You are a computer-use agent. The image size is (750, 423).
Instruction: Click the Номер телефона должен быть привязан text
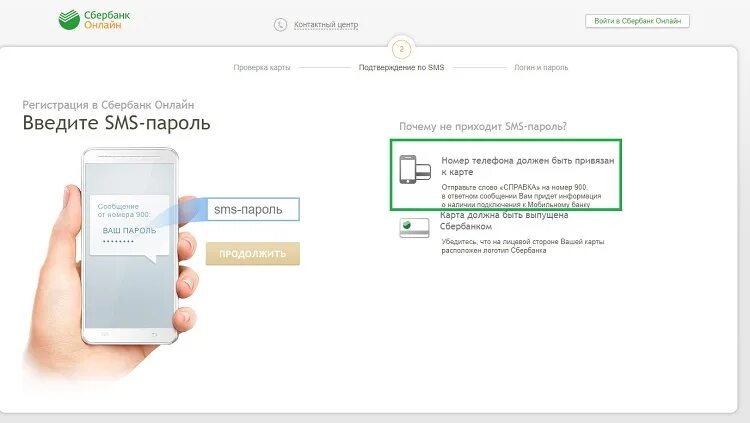pos(528,166)
